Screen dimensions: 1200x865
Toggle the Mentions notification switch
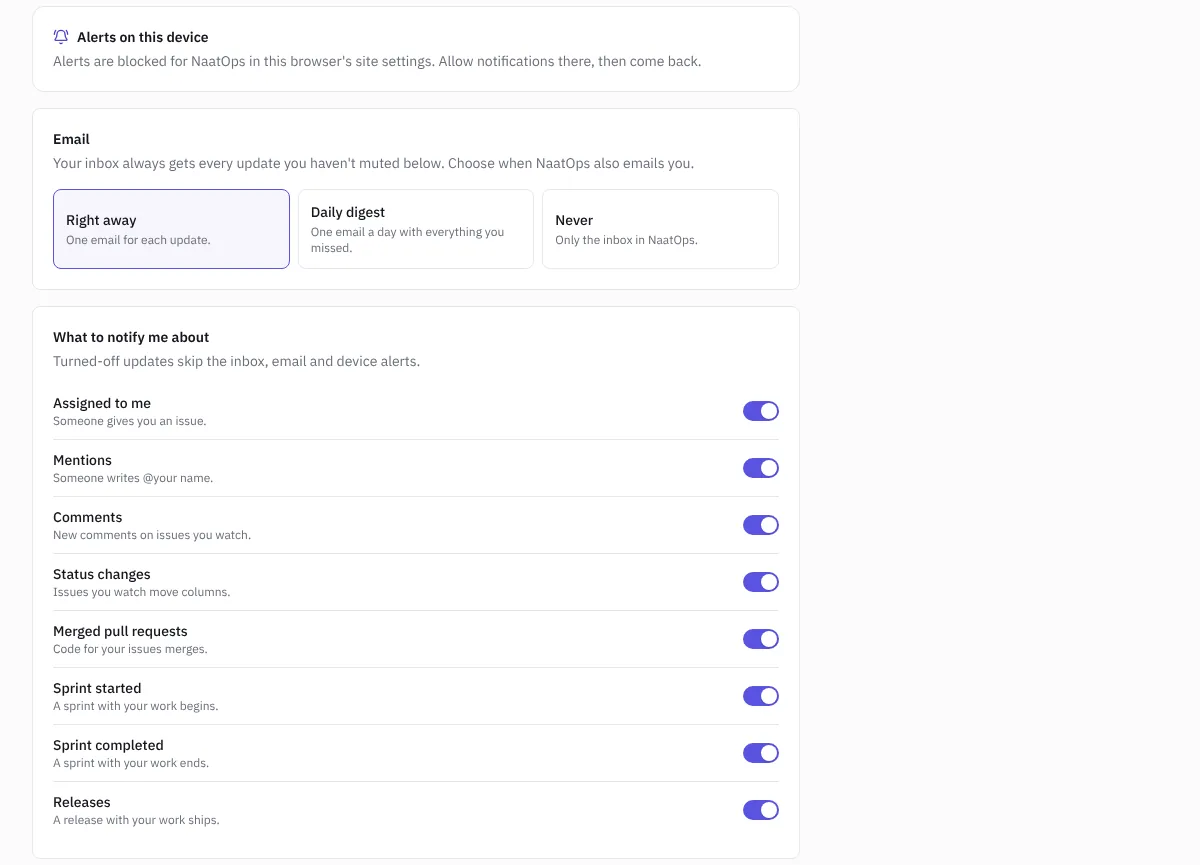[x=761, y=468]
